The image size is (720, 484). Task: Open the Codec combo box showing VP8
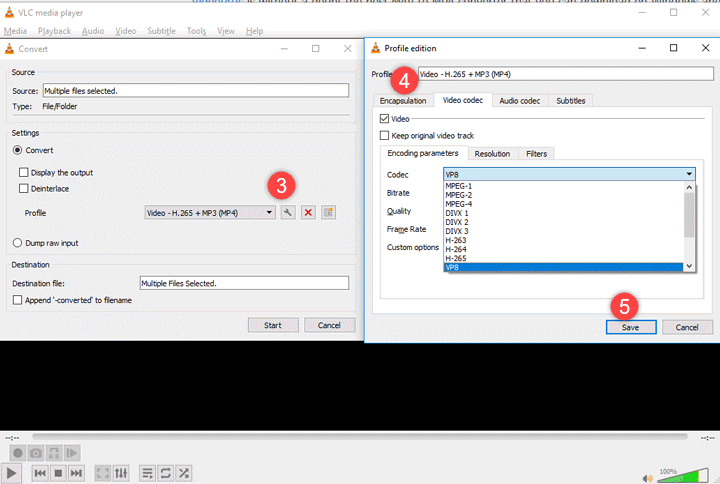pyautogui.click(x=569, y=174)
